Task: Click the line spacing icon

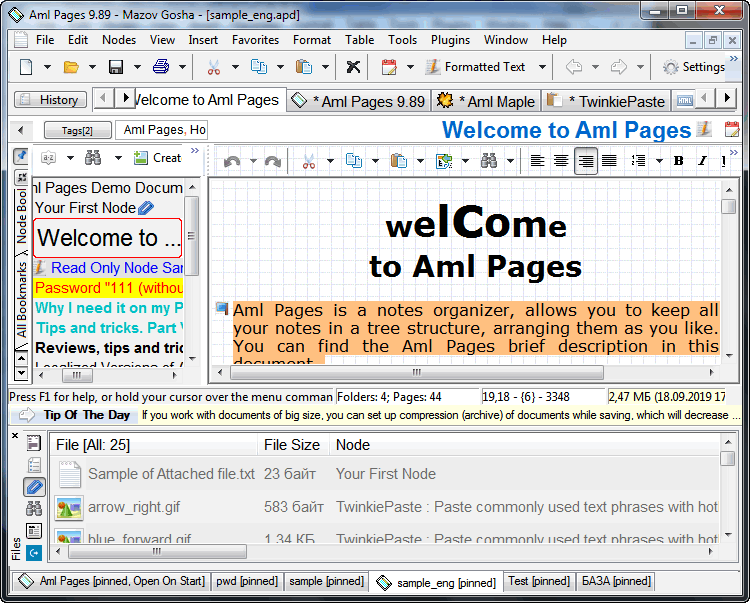Action: click(638, 161)
